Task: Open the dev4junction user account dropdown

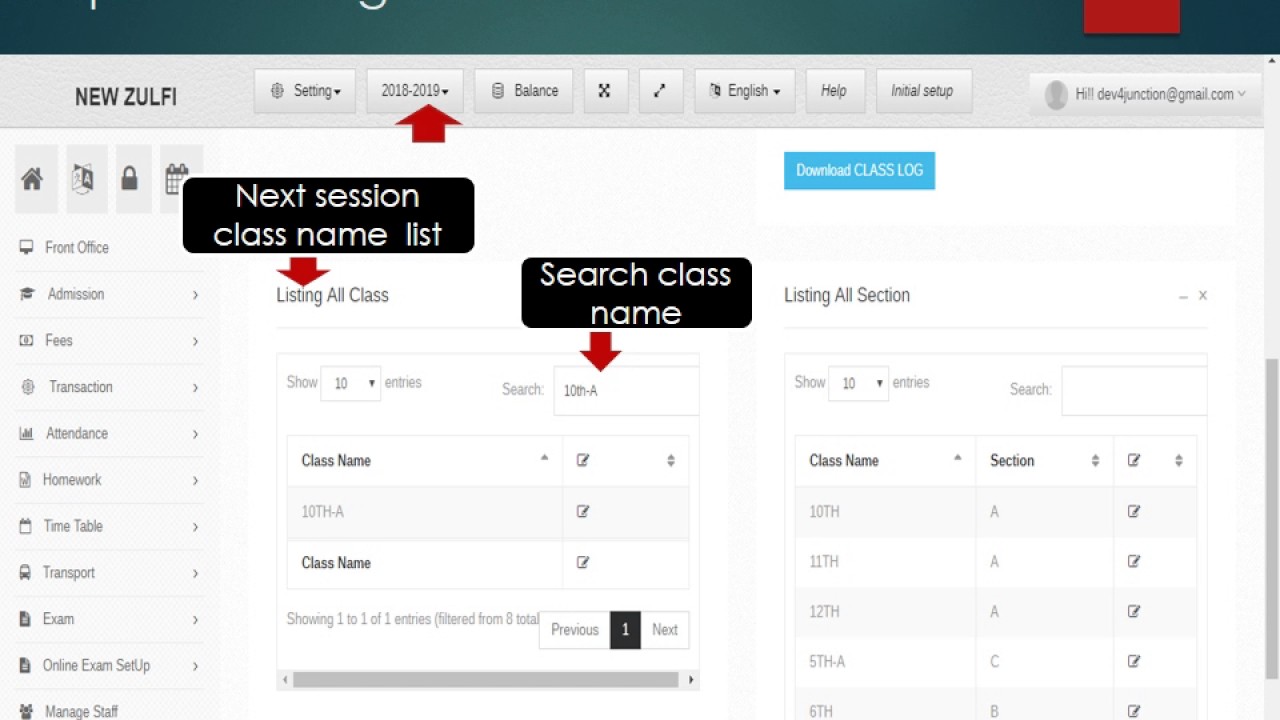Action: (x=1146, y=94)
